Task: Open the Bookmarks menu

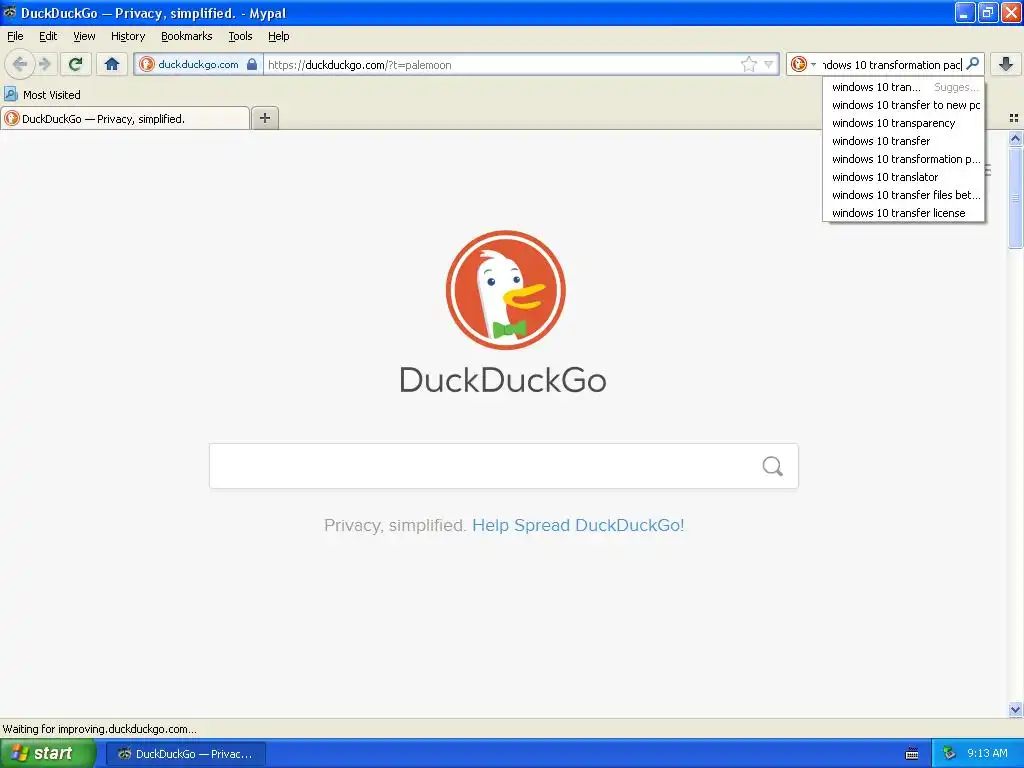Action: [x=187, y=36]
